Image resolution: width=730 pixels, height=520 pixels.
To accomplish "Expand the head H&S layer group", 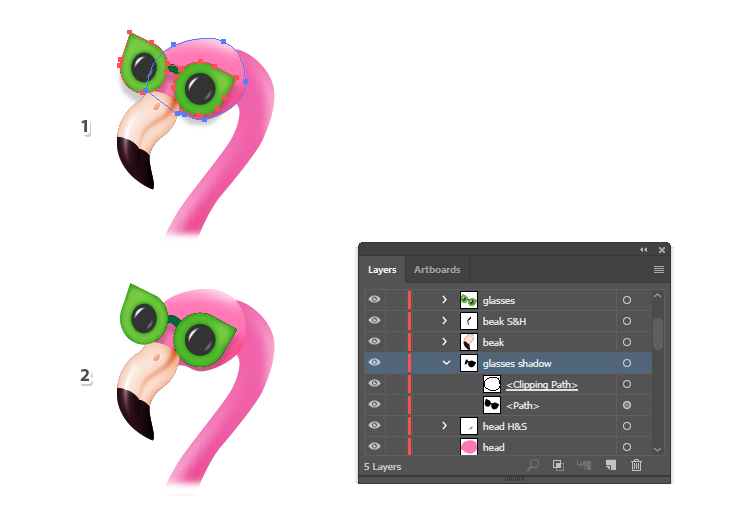I will 444,425.
